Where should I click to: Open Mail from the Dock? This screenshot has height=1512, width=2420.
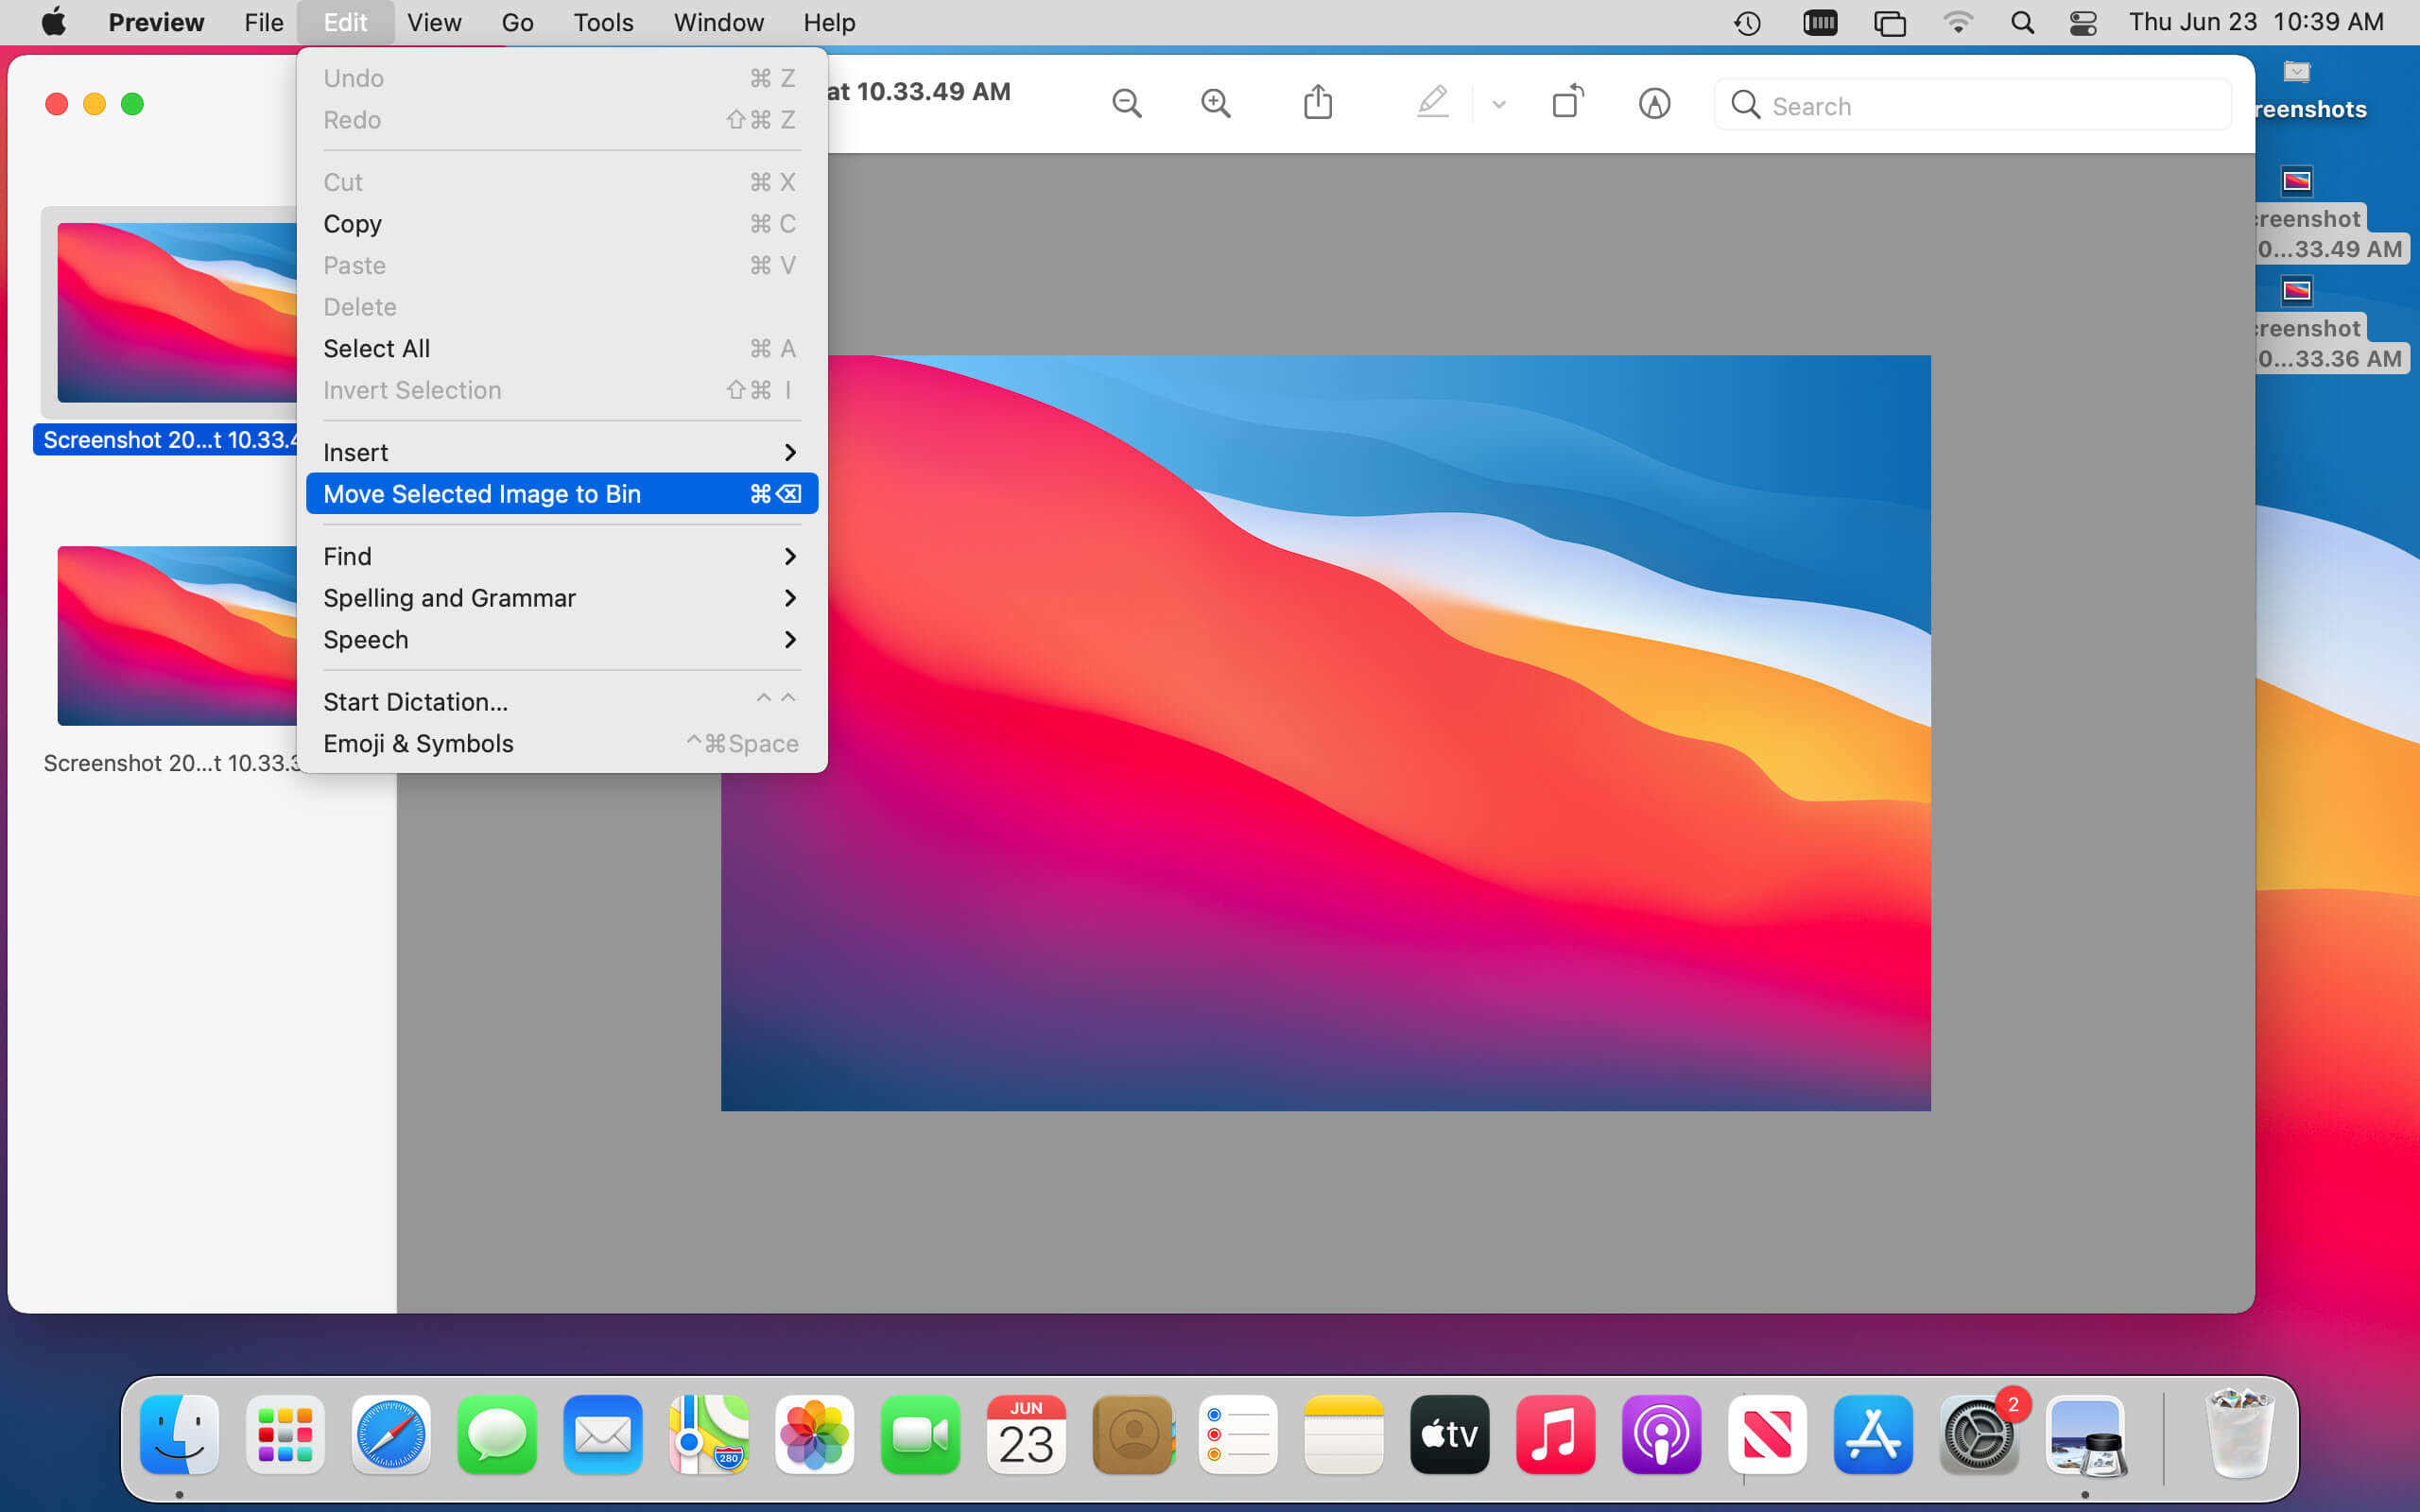603,1435
